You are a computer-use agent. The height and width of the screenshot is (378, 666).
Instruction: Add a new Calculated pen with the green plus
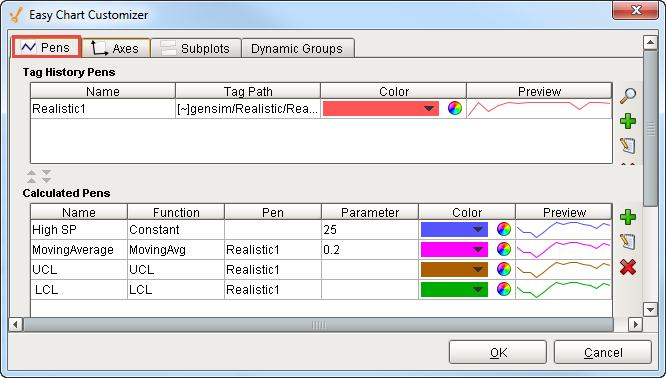coord(628,217)
